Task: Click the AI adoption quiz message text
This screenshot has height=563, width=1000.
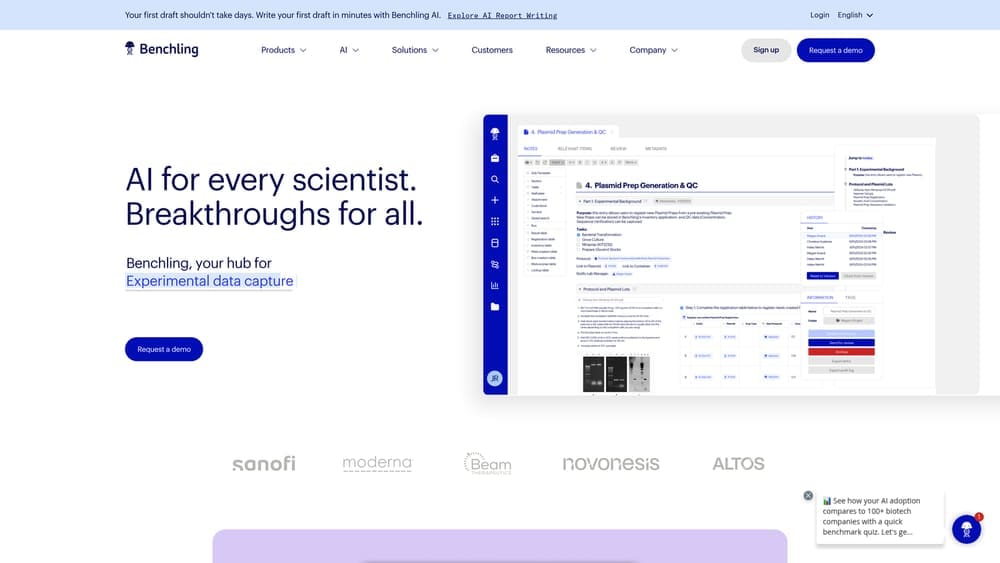Action: (871, 516)
